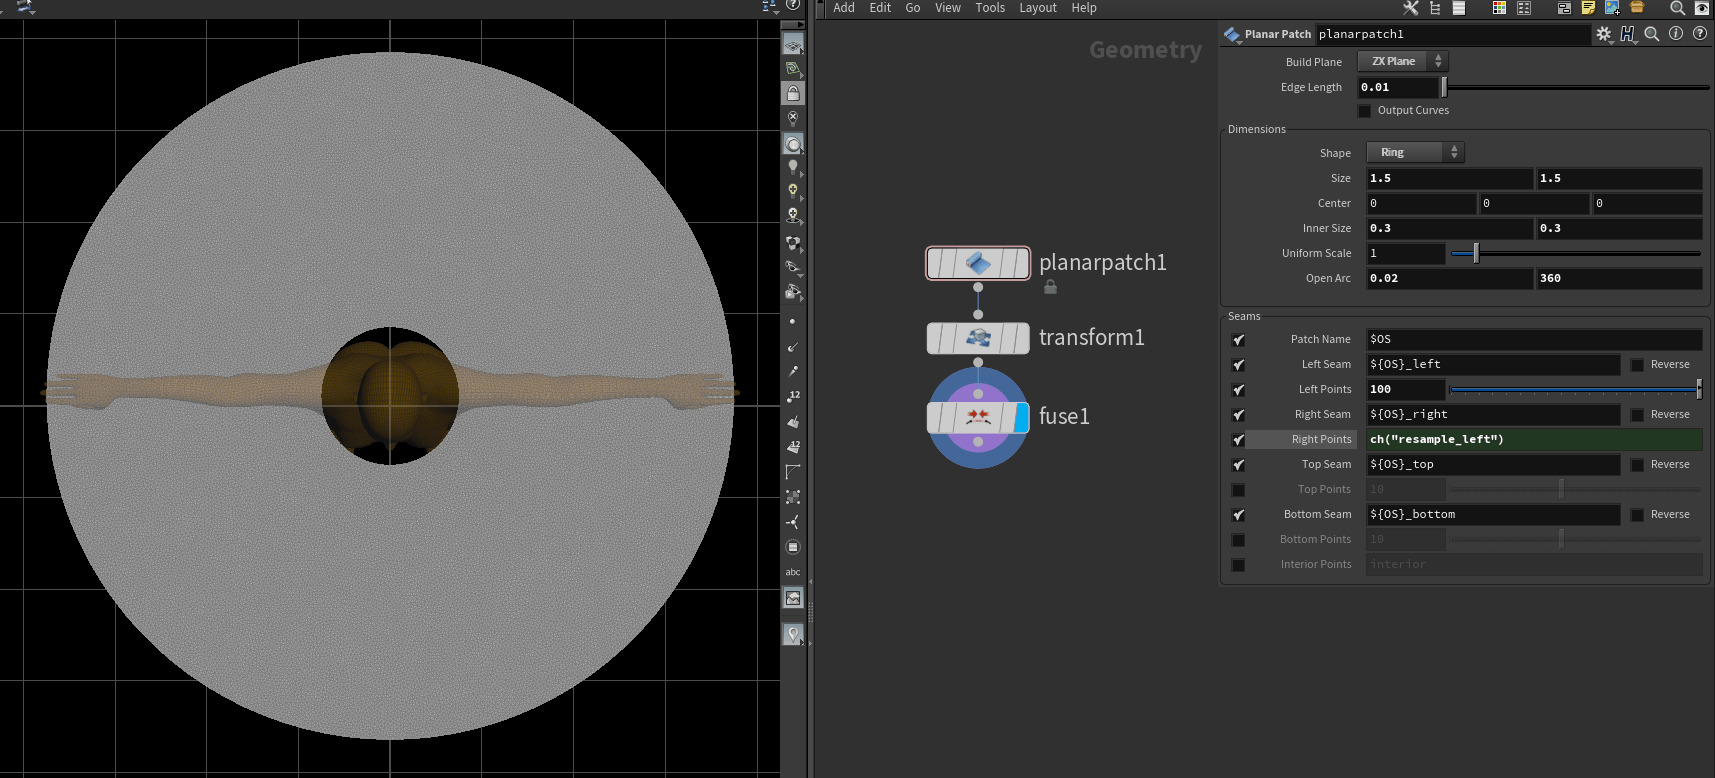Open the Add menu
Screen dimensions: 1715x778
point(844,8)
